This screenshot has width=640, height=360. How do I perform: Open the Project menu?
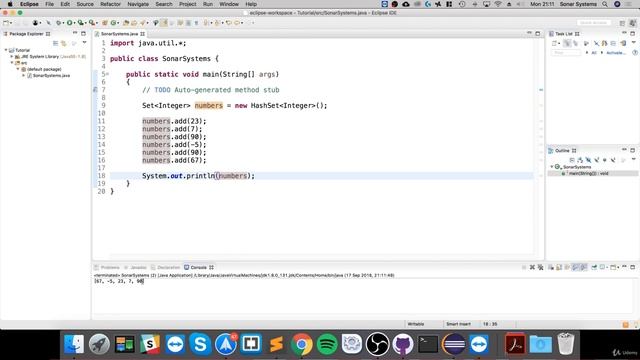tap(187, 4)
